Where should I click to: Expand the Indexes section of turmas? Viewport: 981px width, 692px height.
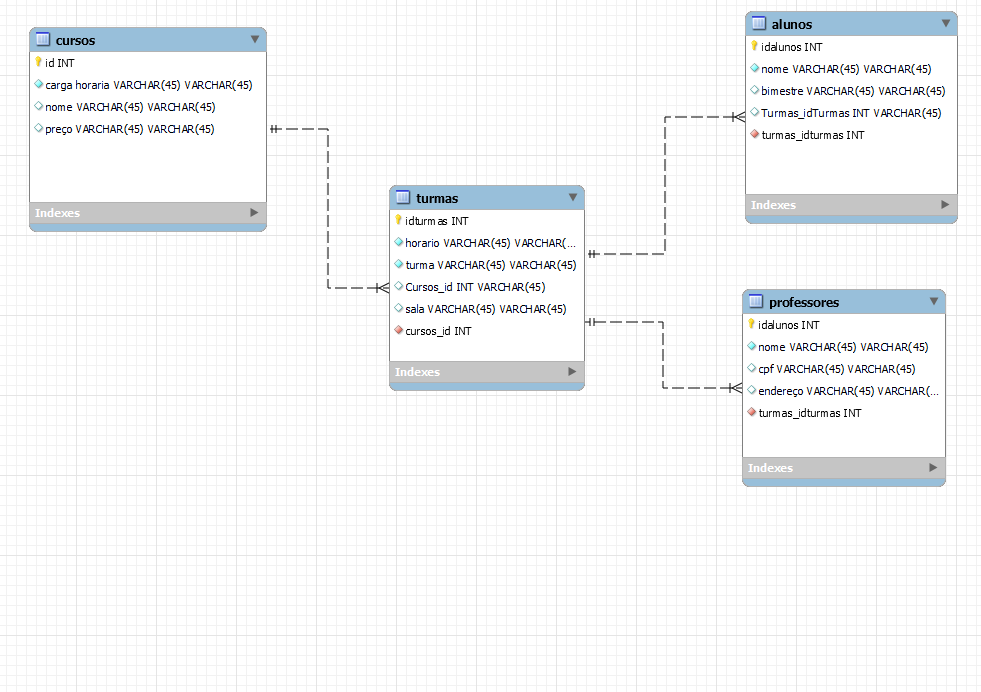pyautogui.click(x=486, y=371)
